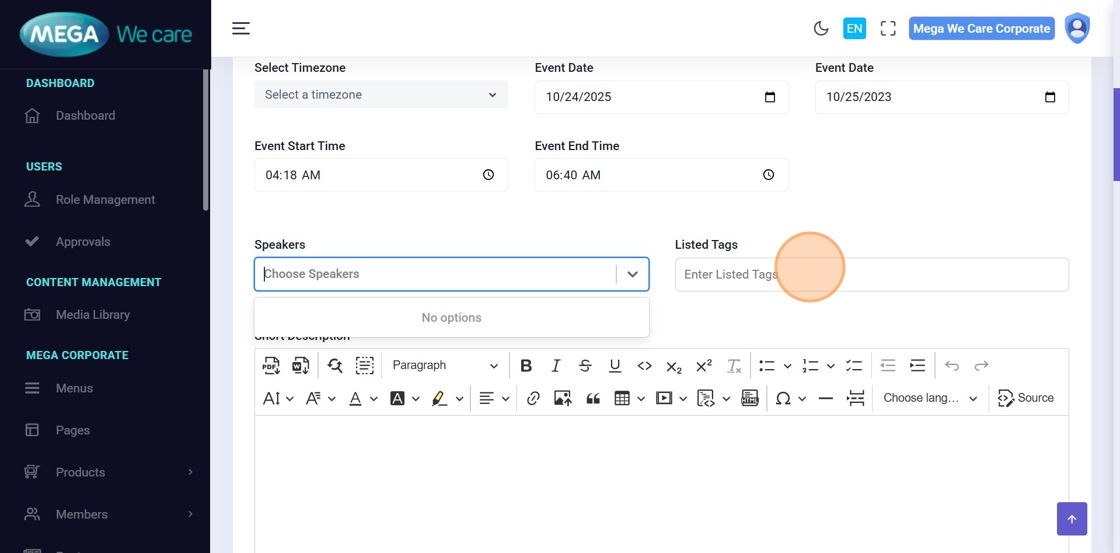The image size is (1120, 553).
Task: Click the Source button in editor
Action: (1026, 398)
